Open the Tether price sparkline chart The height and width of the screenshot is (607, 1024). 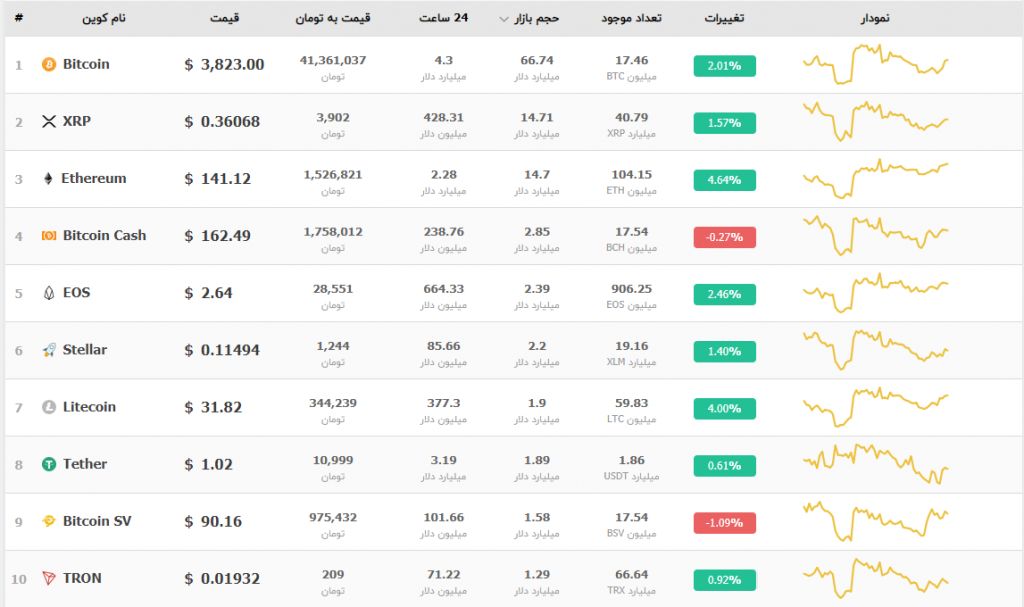[x=875, y=464]
